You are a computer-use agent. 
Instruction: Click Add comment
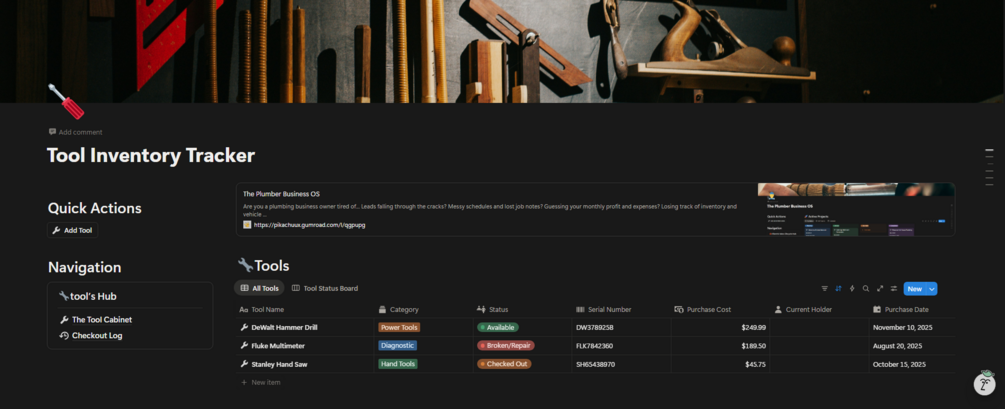tap(75, 132)
